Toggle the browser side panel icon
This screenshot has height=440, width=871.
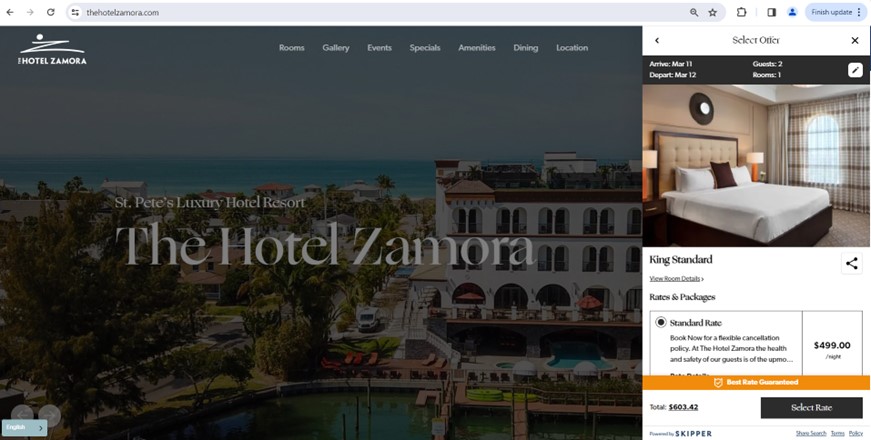coord(772,12)
